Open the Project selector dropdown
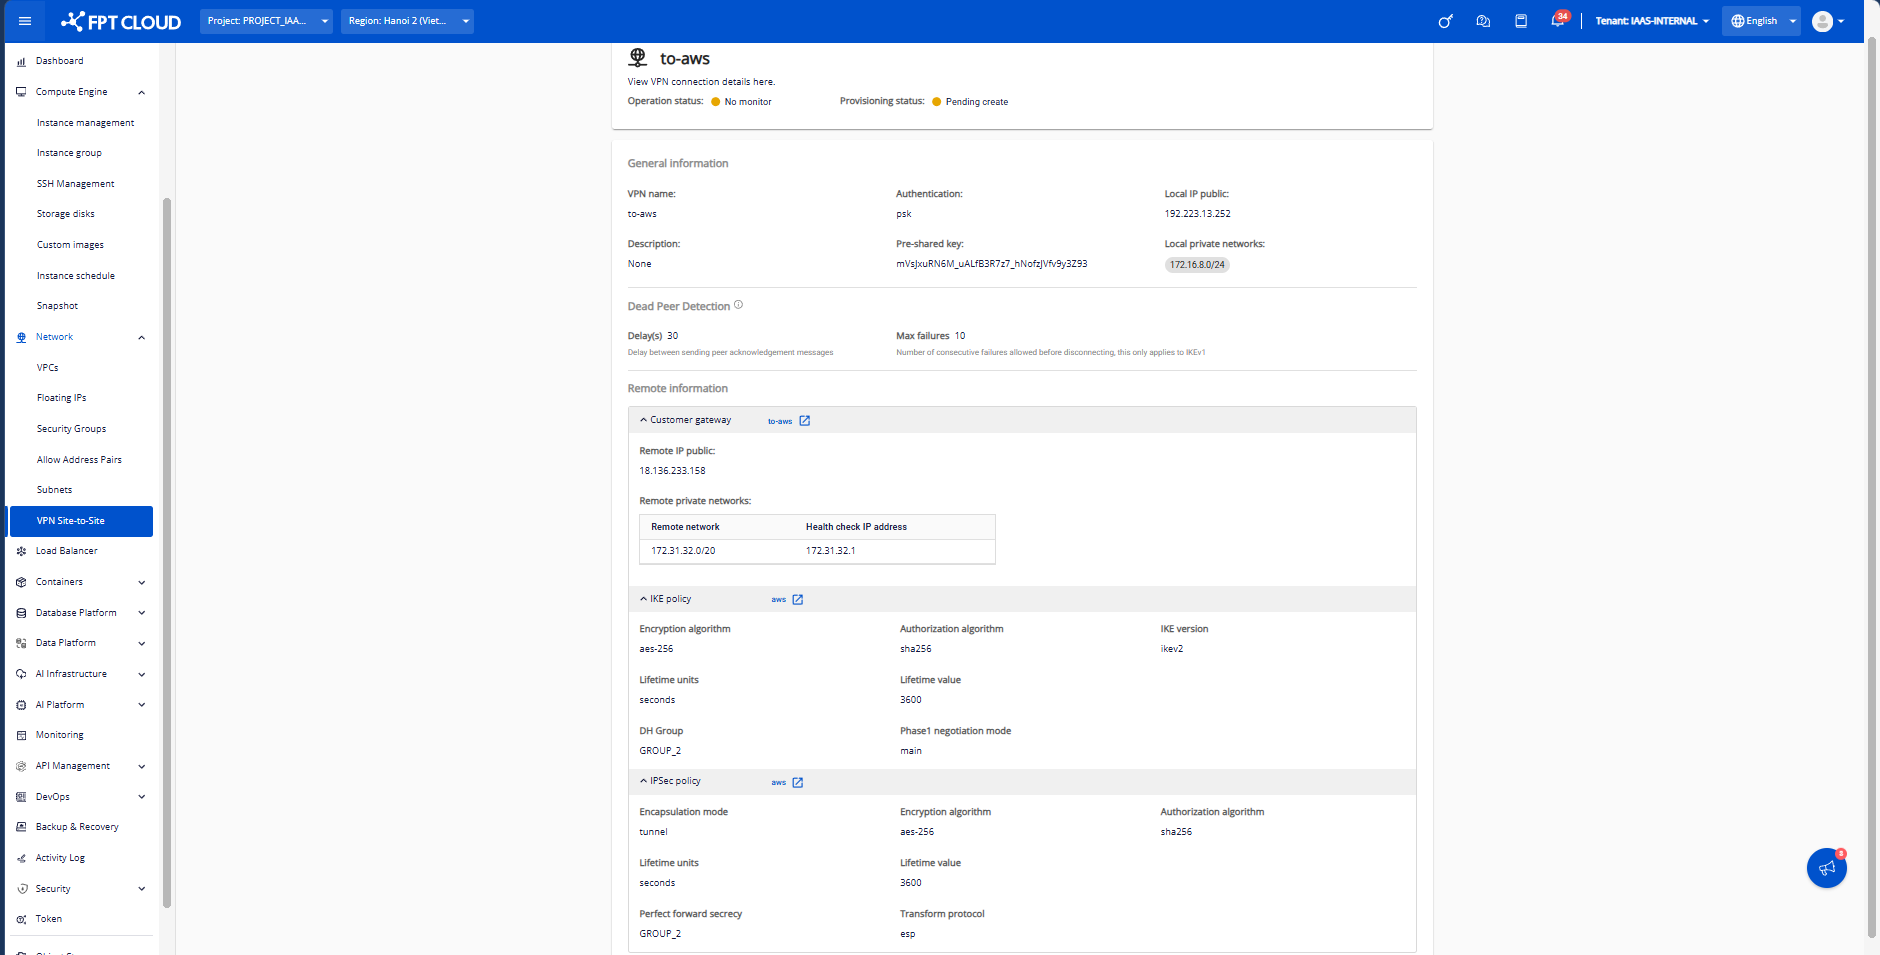 (x=266, y=21)
